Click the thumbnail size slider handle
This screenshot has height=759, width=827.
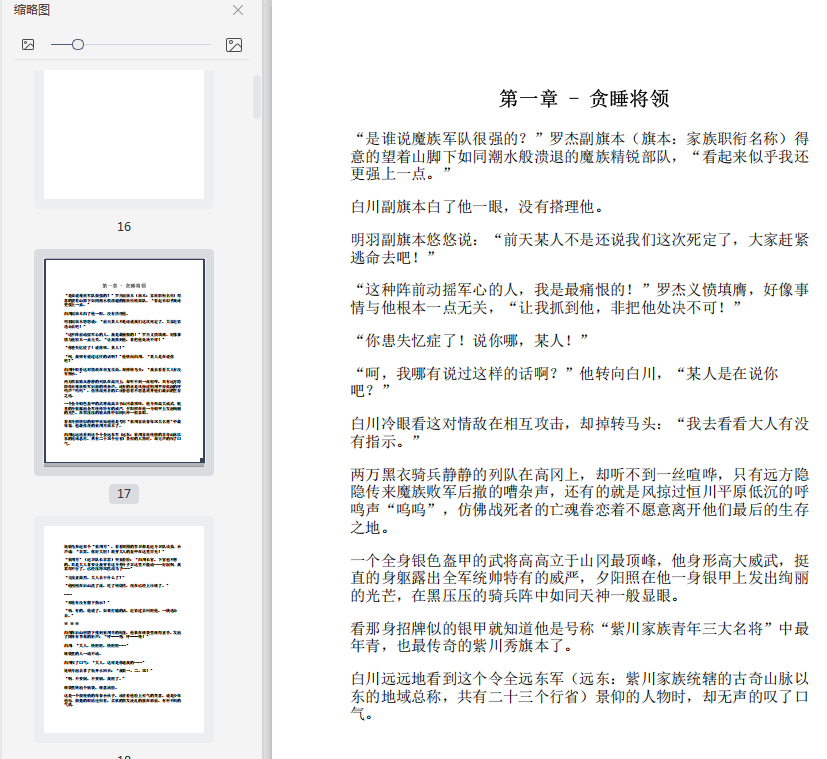coord(77,45)
